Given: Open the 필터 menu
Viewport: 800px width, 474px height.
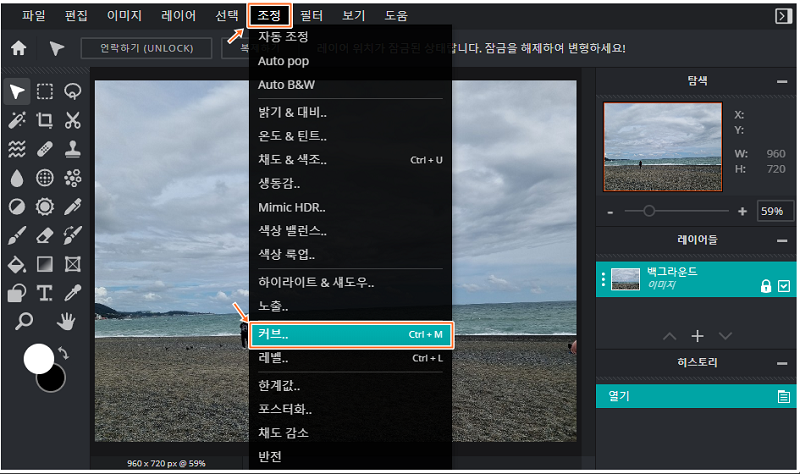Looking at the screenshot, I should [311, 16].
